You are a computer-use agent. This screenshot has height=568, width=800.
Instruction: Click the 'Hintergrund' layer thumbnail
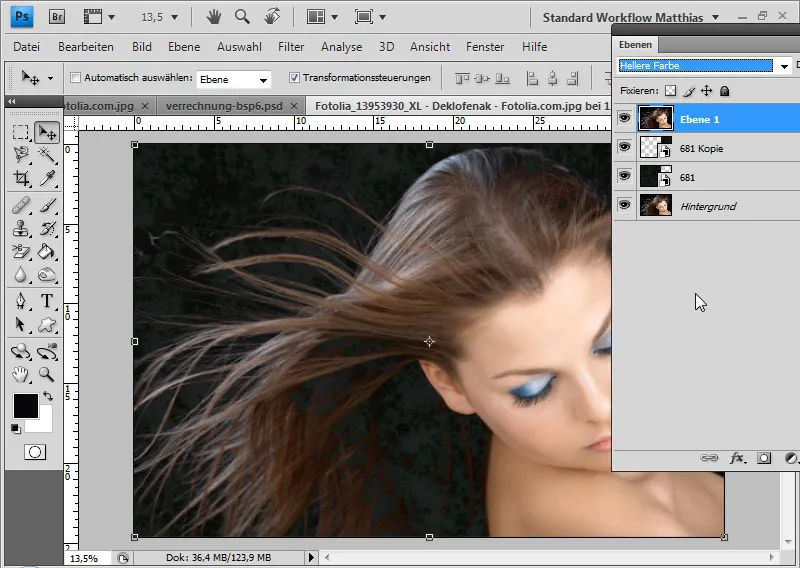click(656, 205)
